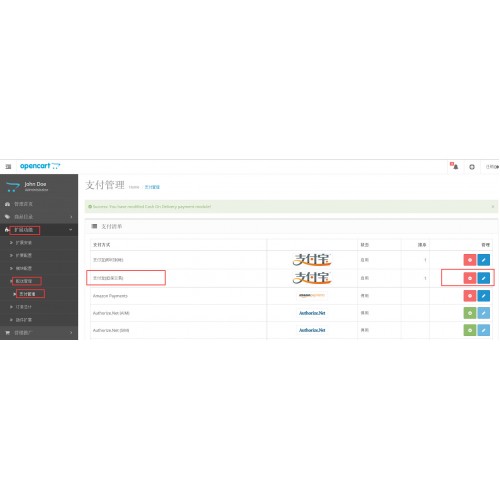Click the lifebuoy help icon in header
Viewport: 500px width, 500px height.
[472, 167]
